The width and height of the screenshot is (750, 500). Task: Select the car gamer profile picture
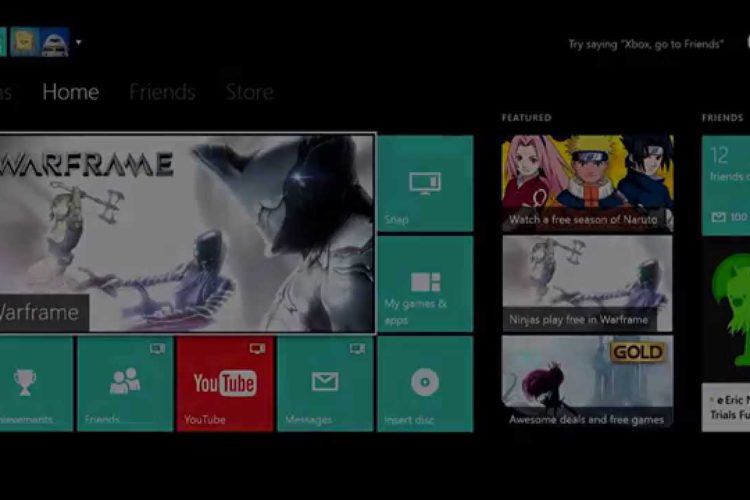[x=54, y=42]
